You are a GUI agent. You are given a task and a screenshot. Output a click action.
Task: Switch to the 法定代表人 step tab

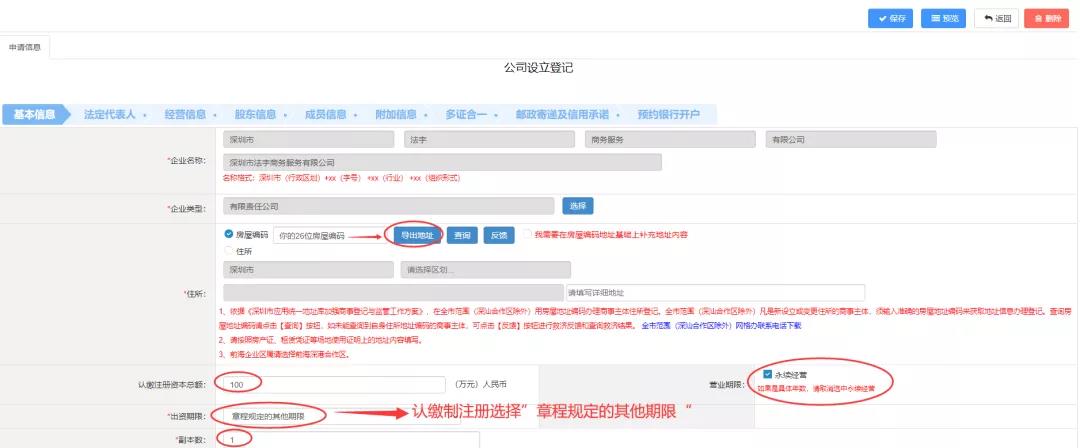[110, 114]
